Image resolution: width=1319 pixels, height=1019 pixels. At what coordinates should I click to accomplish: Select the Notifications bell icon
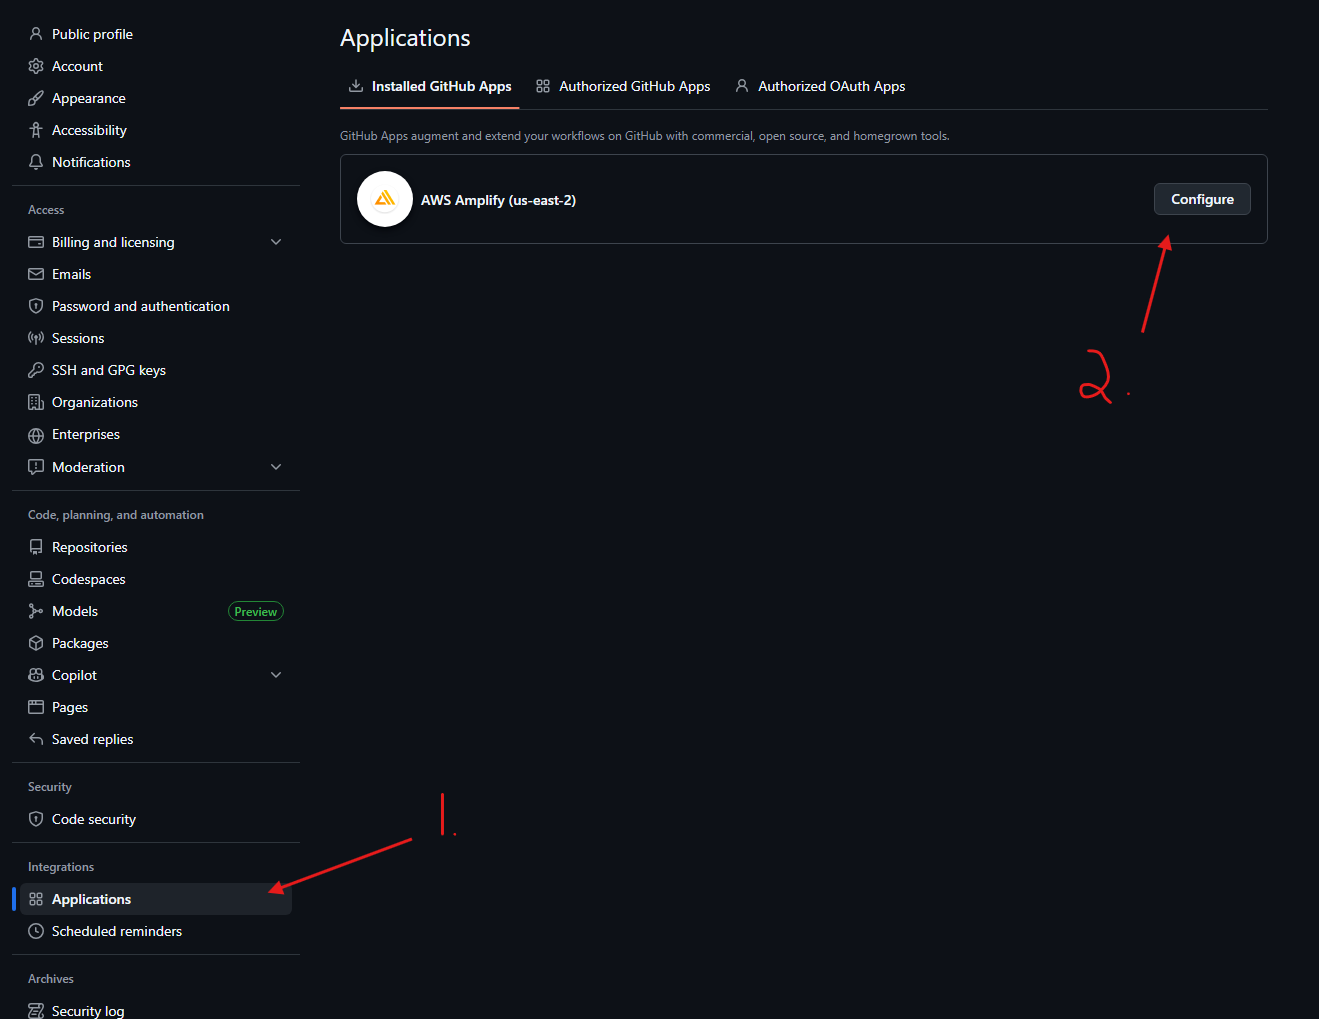click(x=35, y=161)
